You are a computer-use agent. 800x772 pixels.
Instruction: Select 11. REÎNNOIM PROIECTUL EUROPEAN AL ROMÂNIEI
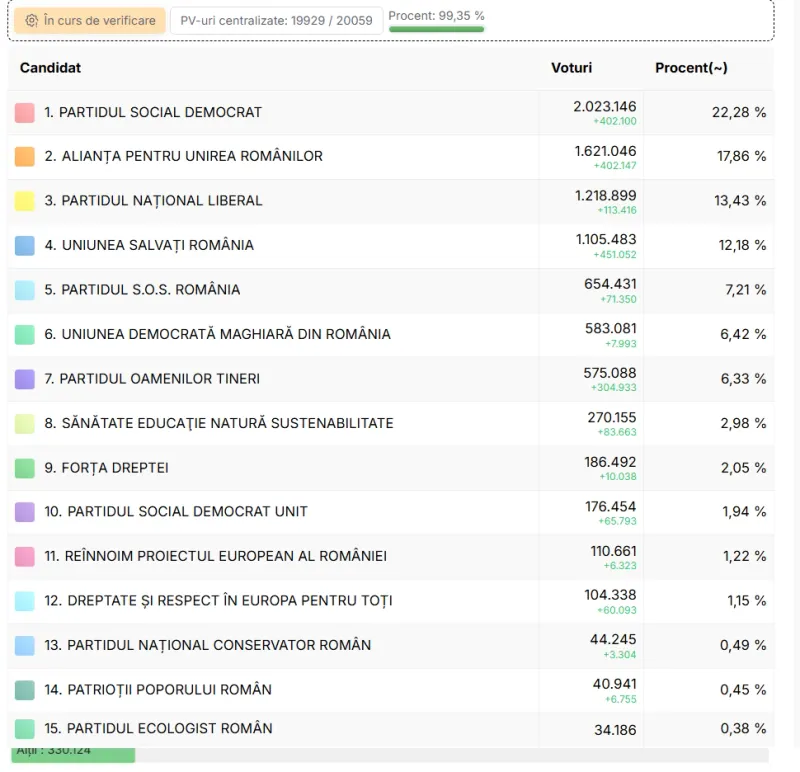point(215,556)
